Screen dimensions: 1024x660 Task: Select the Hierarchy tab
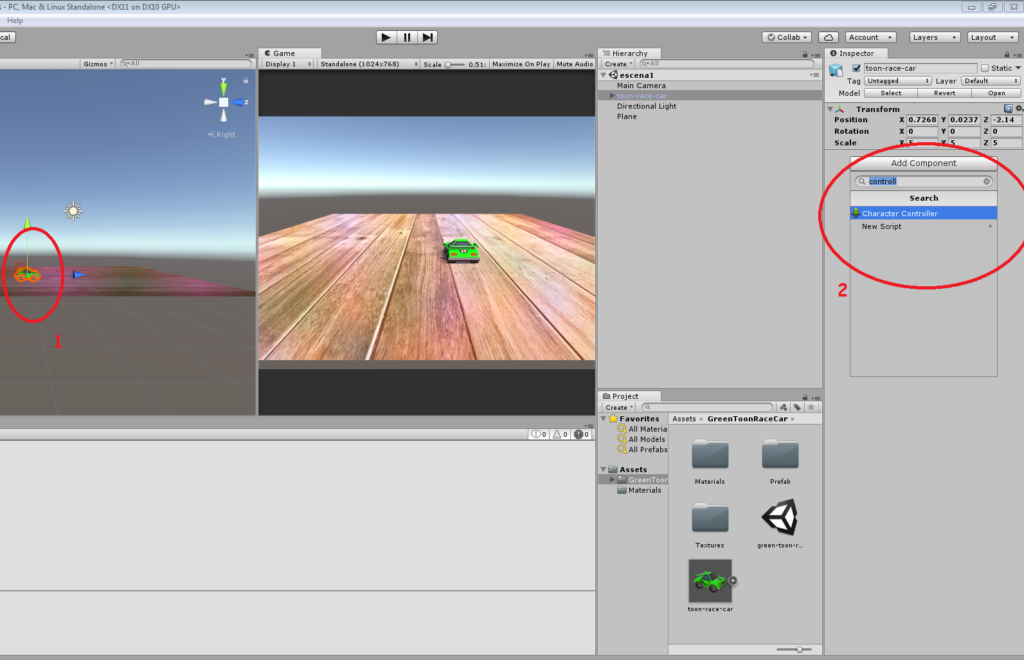(x=630, y=54)
